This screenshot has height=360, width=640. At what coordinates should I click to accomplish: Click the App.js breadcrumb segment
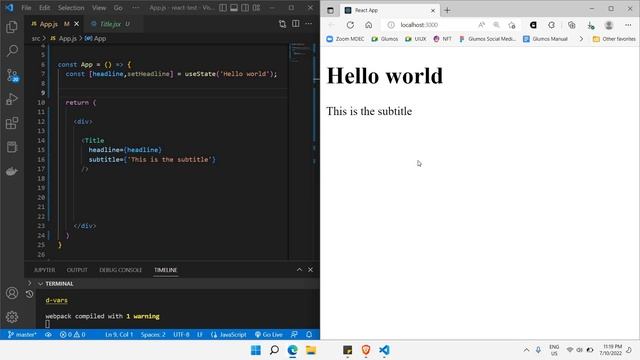[67, 38]
